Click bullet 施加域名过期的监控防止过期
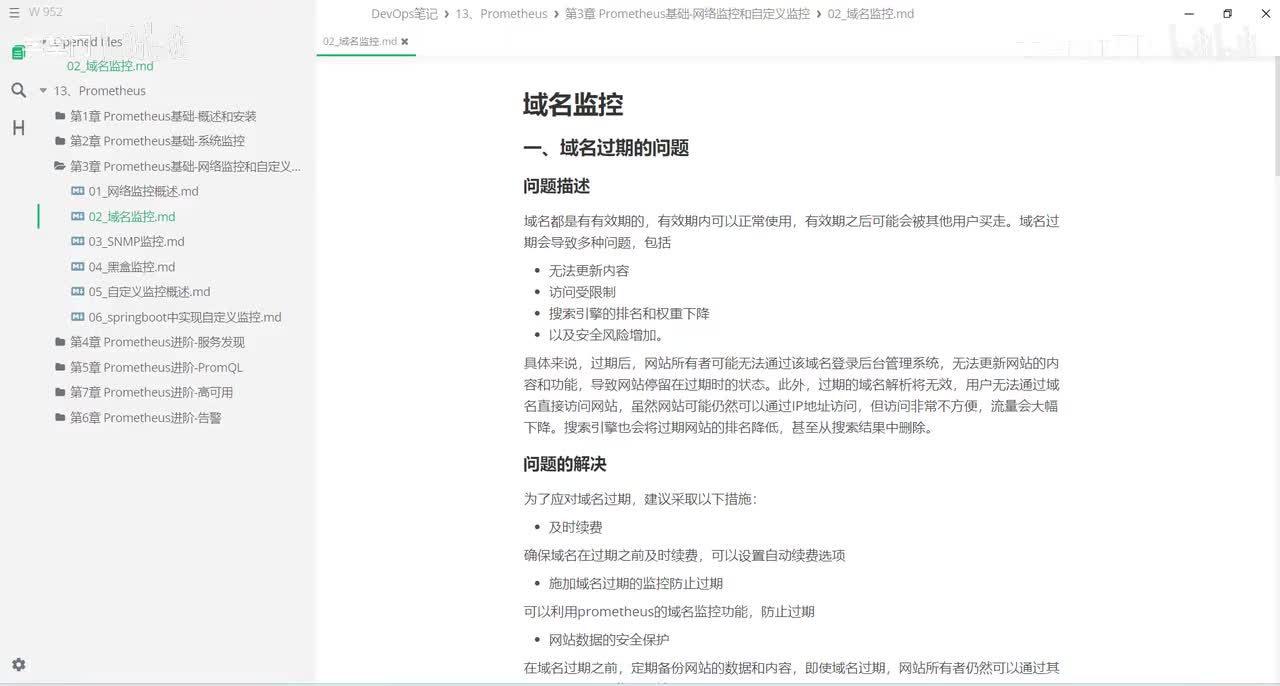This screenshot has width=1280, height=686. 636,583
